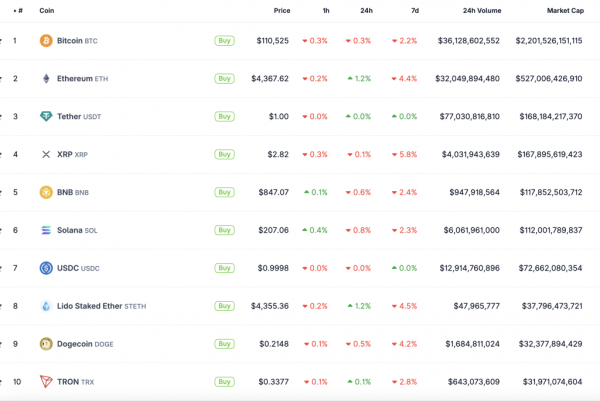Click Bitcoin market cap $2,201,526,151,115
The height and width of the screenshot is (401, 600).
pyautogui.click(x=549, y=41)
